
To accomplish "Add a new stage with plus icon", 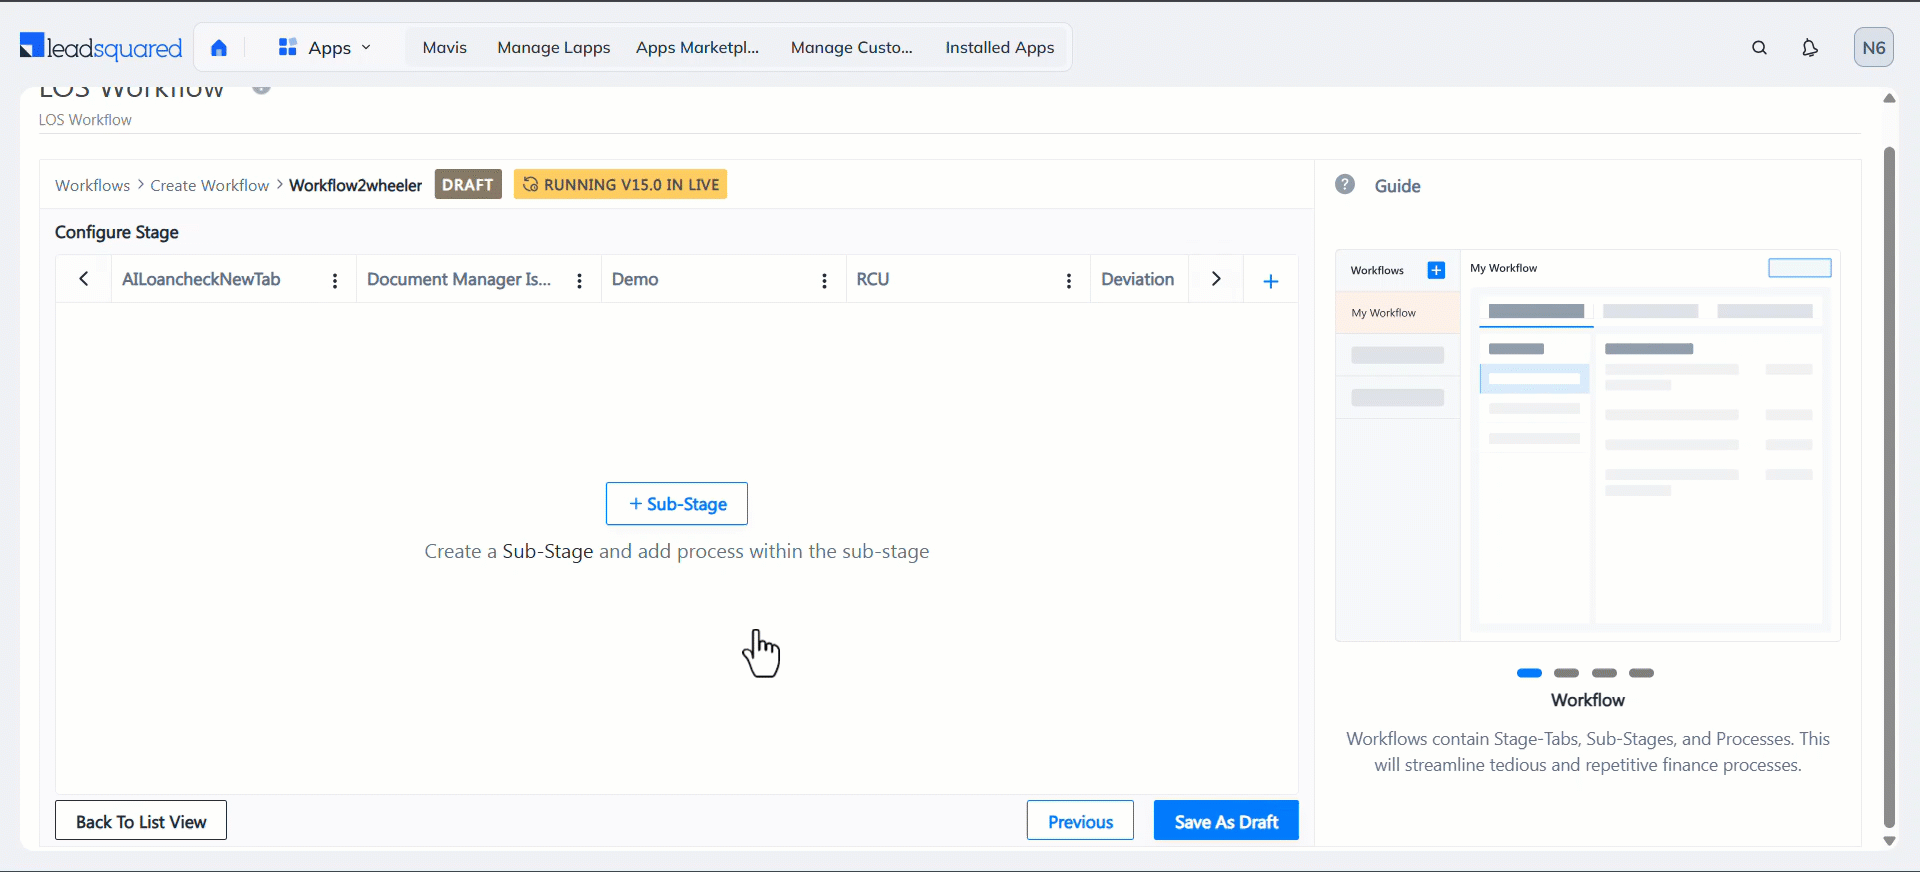I will [x=1270, y=281].
